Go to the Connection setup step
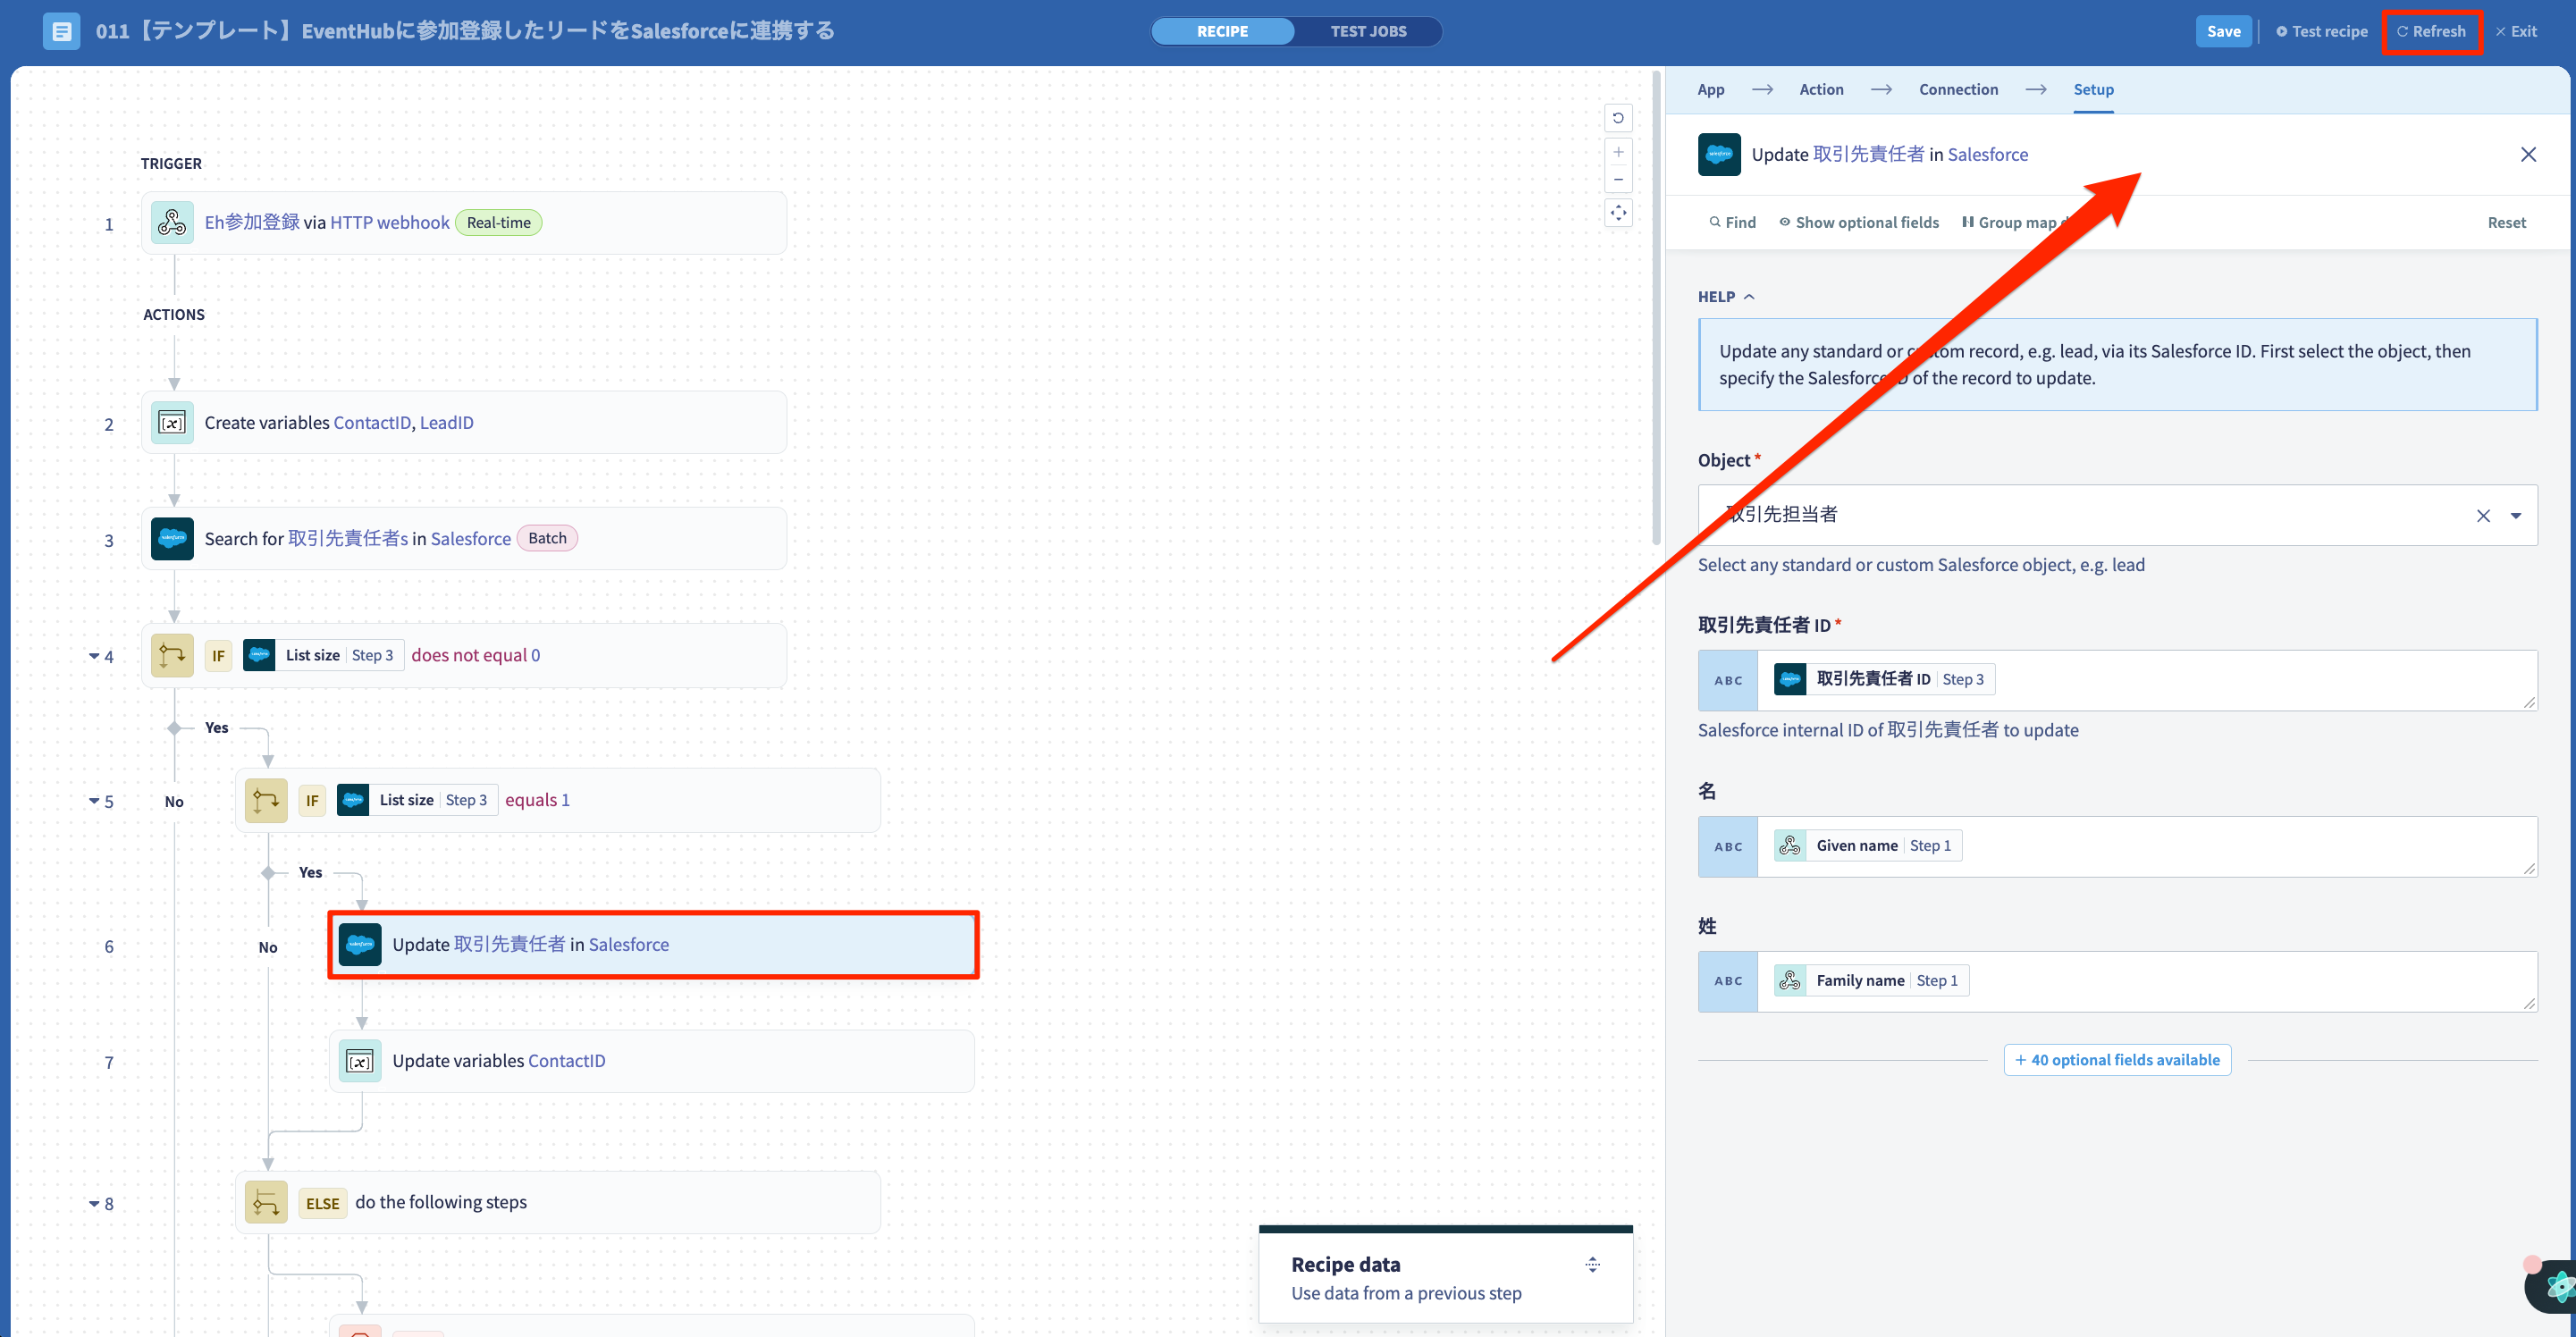 [1958, 89]
